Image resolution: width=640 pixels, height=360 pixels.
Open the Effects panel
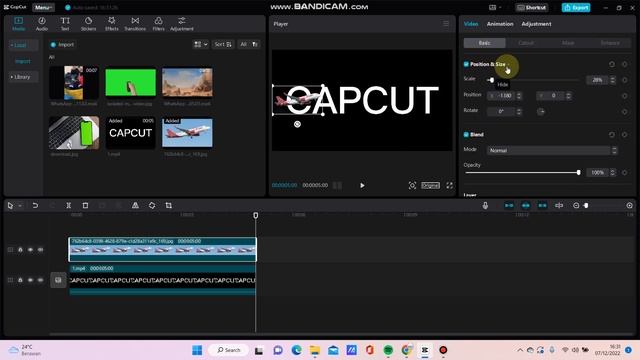tap(111, 24)
